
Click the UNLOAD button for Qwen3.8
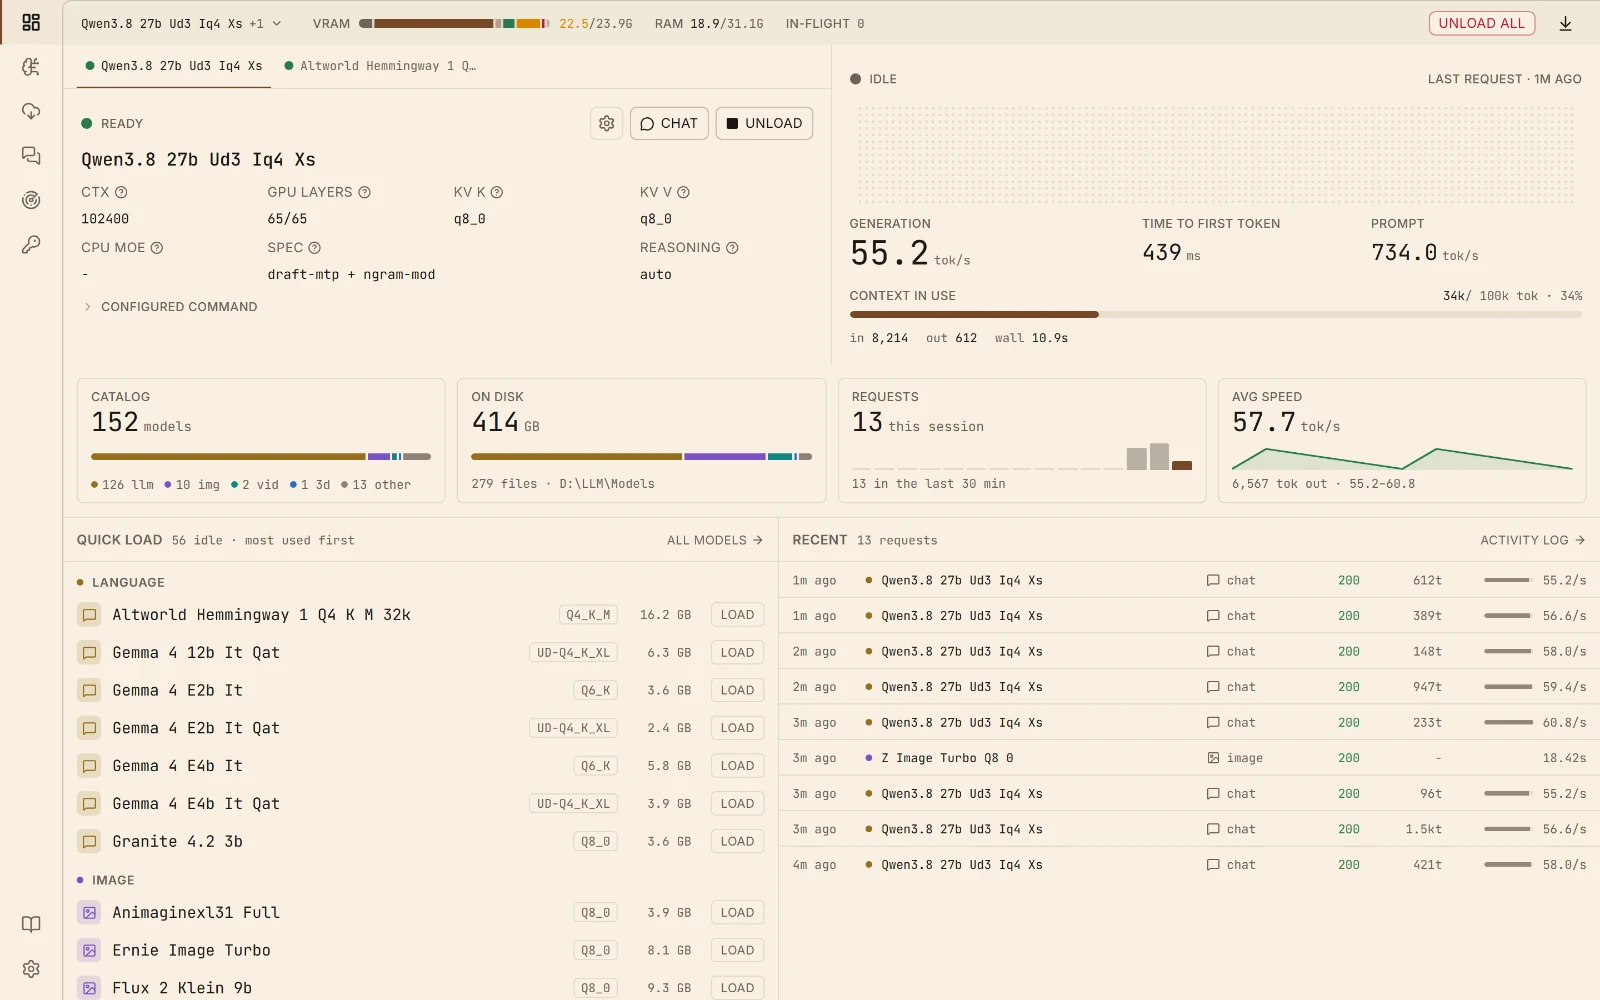[x=764, y=123]
